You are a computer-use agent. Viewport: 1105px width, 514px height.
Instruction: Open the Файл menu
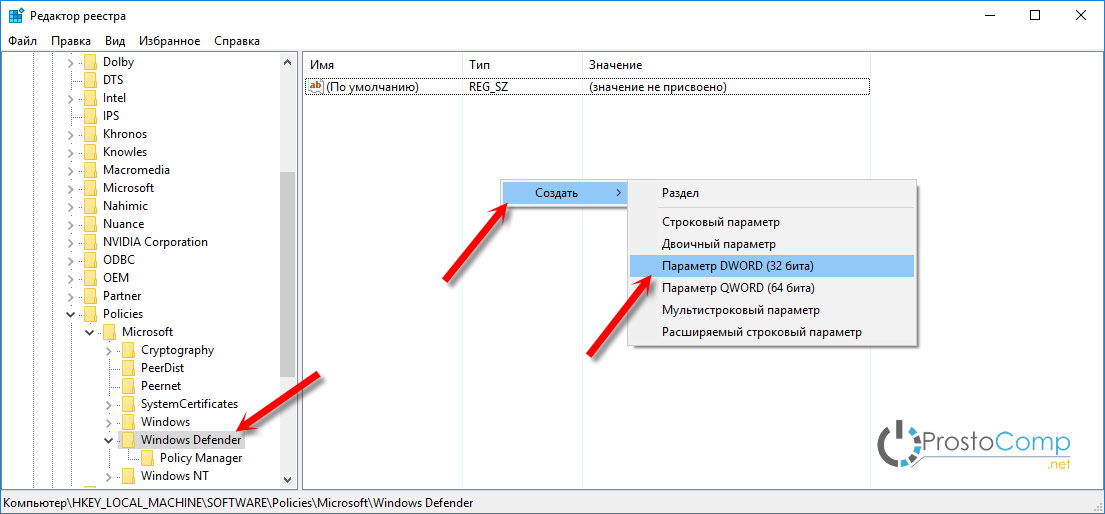point(23,41)
